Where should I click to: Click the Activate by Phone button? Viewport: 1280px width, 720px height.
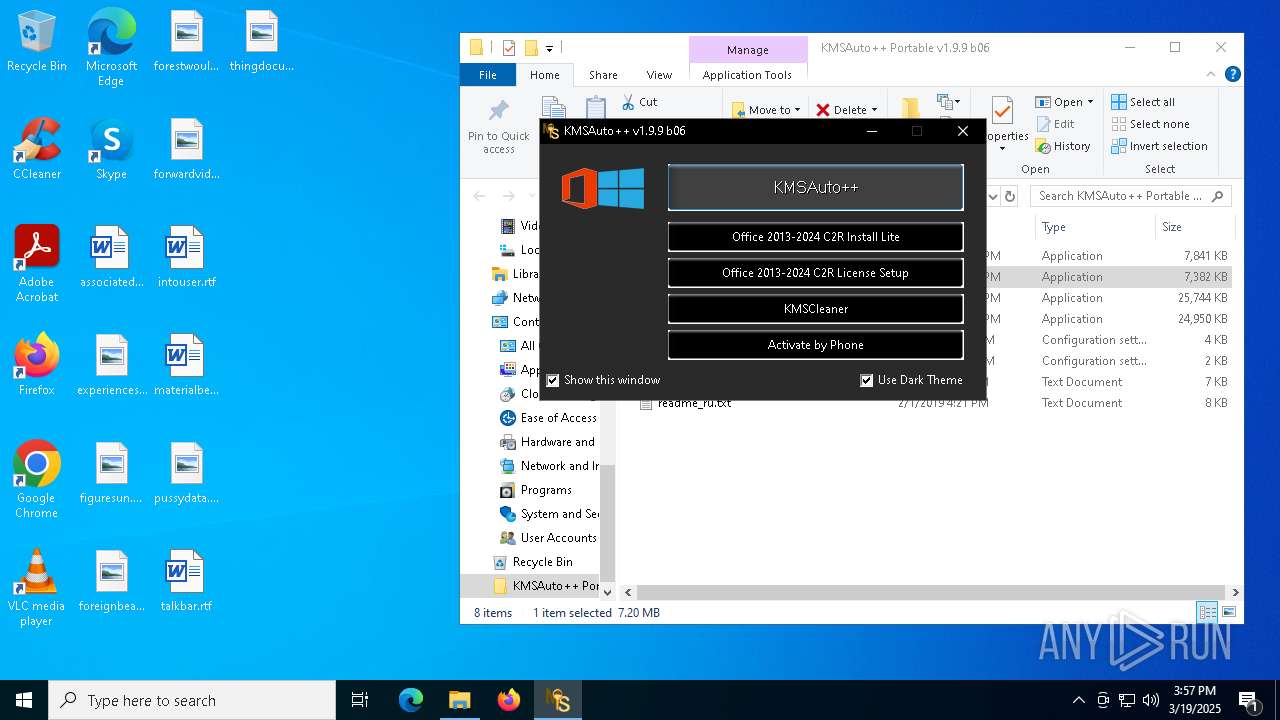coord(815,345)
